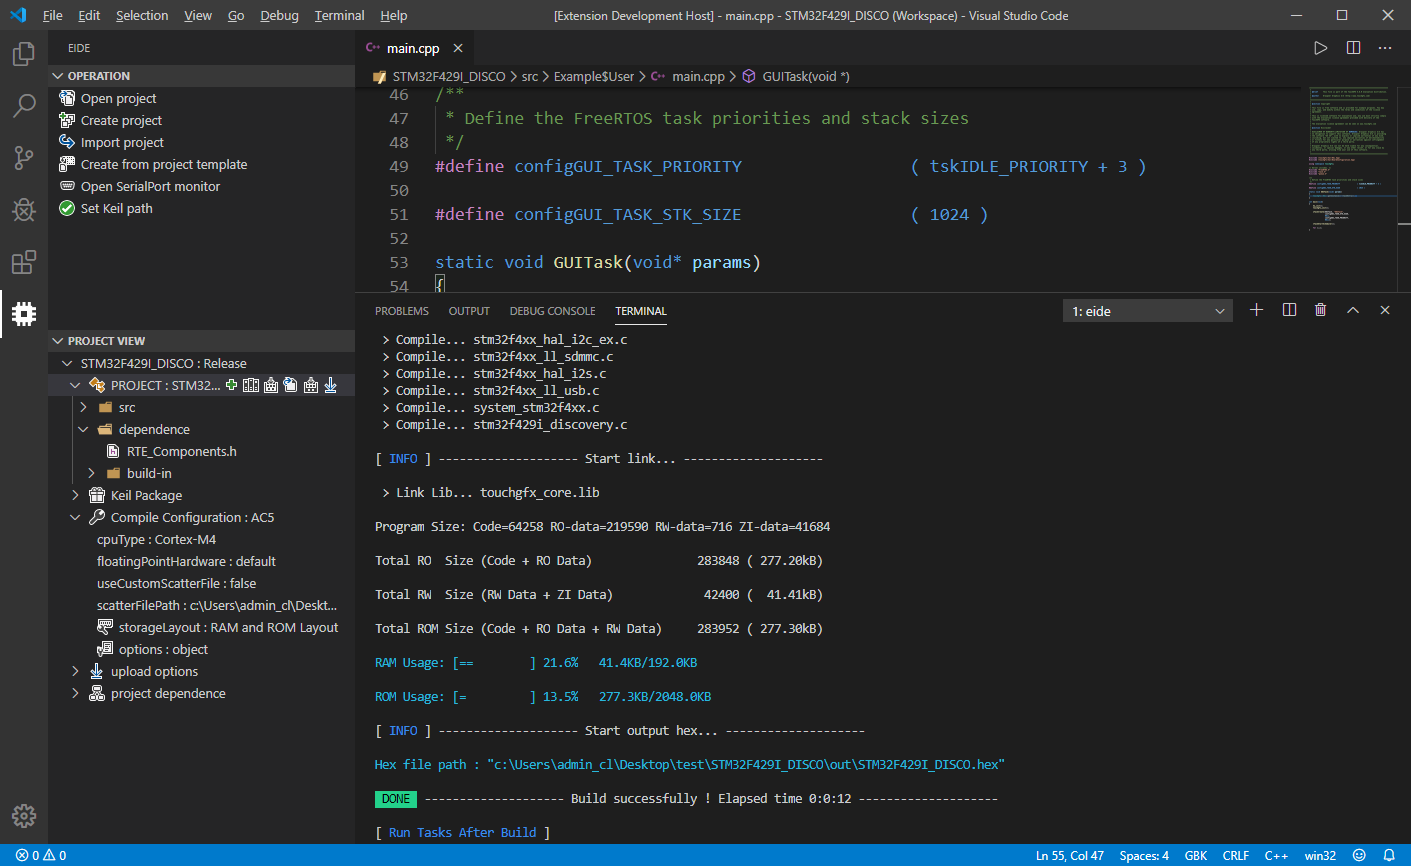Click Example$User breadcrumb segment
The image size is (1411, 866).
click(594, 76)
